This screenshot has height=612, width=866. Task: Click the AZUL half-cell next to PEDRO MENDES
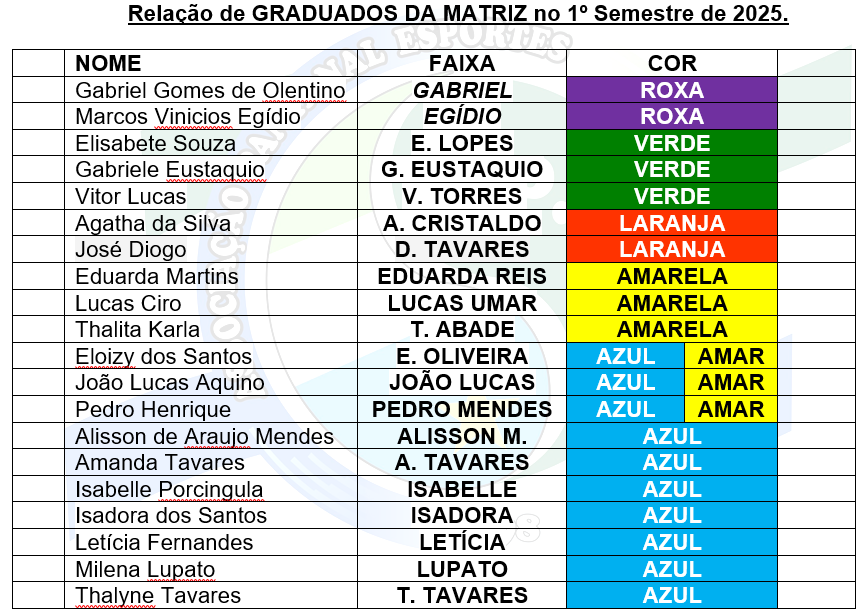pyautogui.click(x=626, y=409)
